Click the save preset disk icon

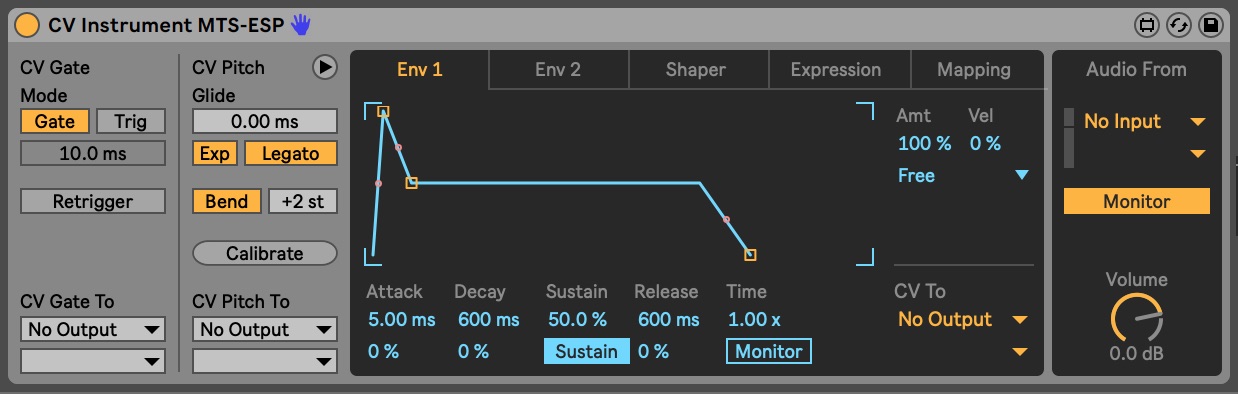[1210, 25]
